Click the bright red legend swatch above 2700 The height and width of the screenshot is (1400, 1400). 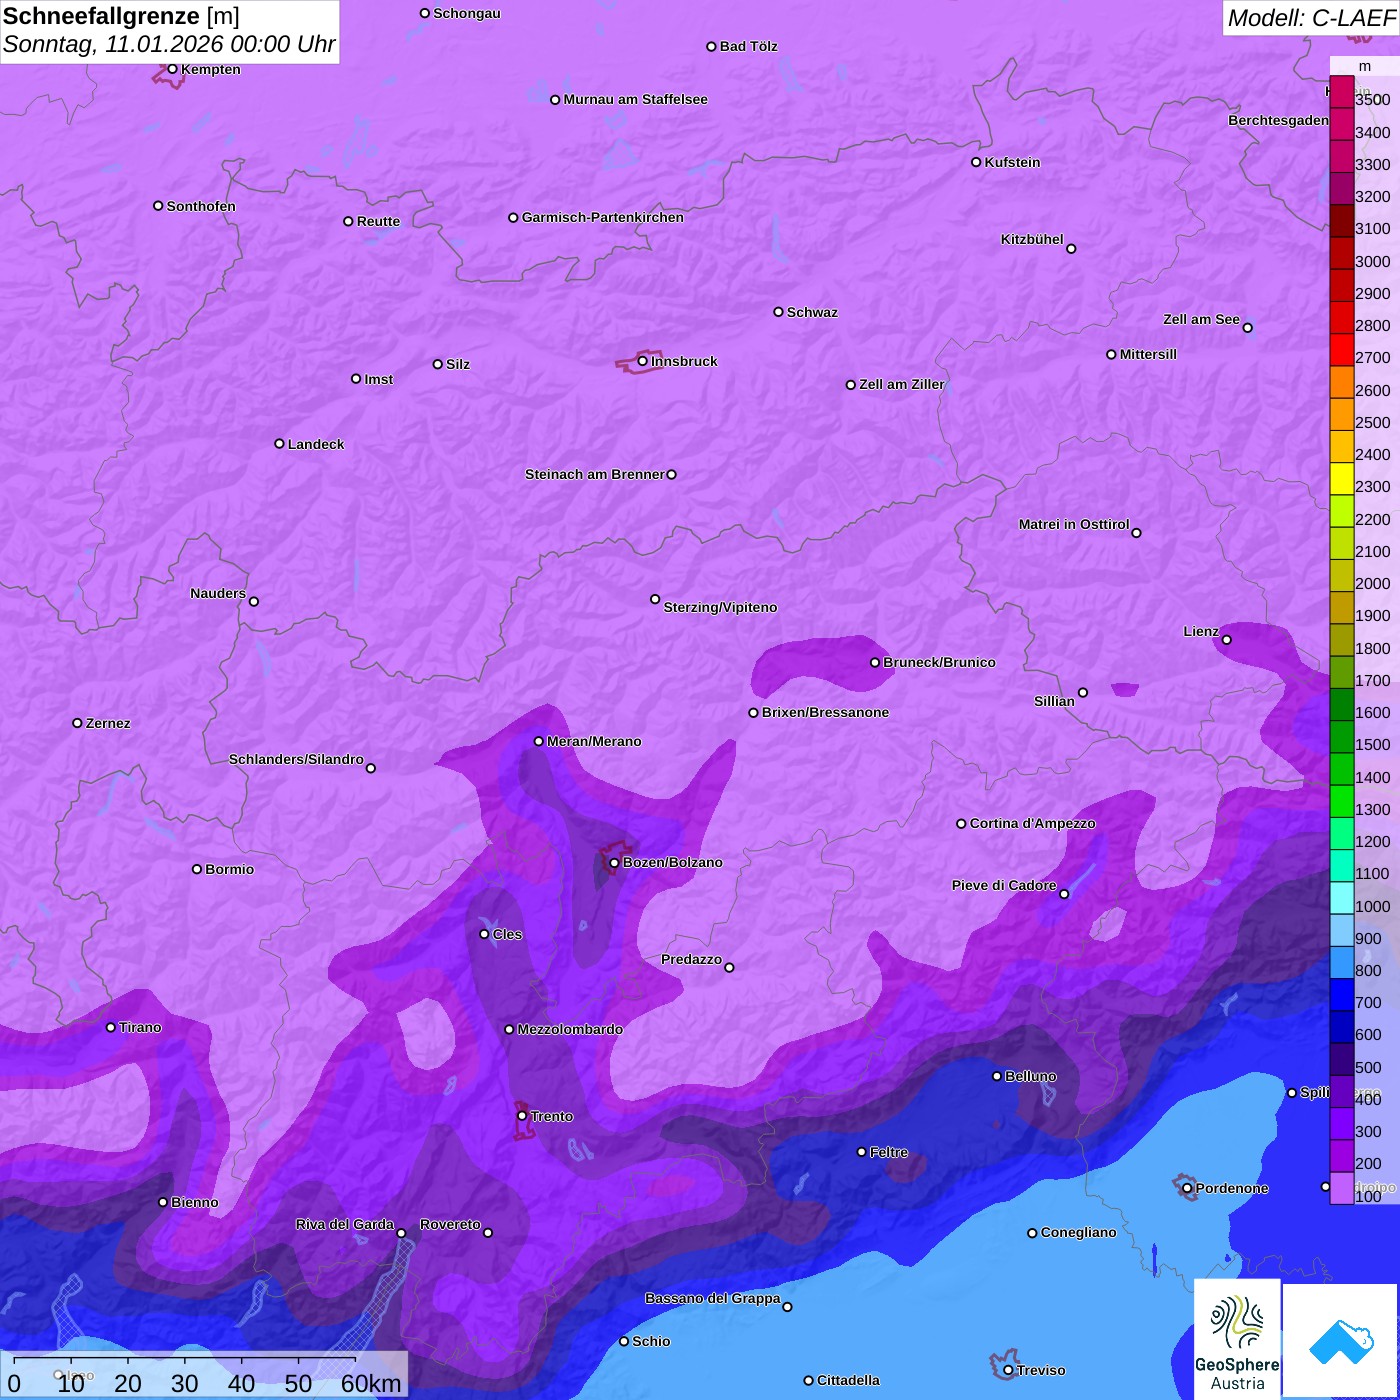1341,349
